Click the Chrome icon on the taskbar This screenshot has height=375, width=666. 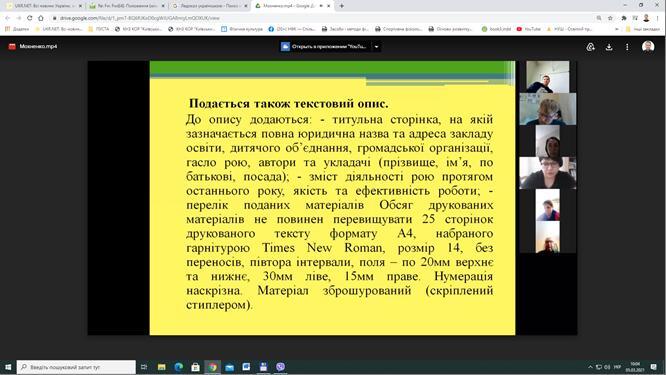[x=212, y=367]
